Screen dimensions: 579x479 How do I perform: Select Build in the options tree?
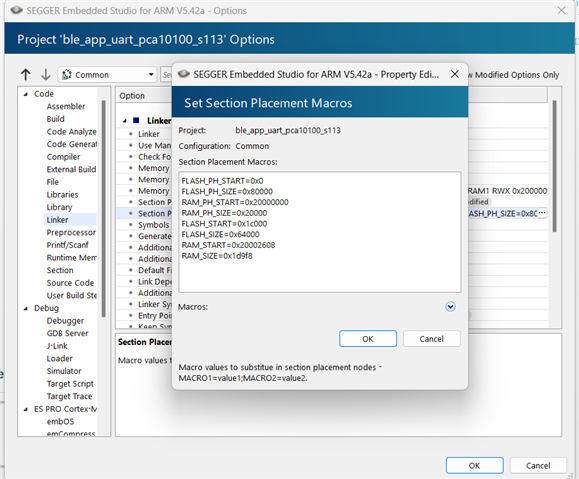[55, 119]
